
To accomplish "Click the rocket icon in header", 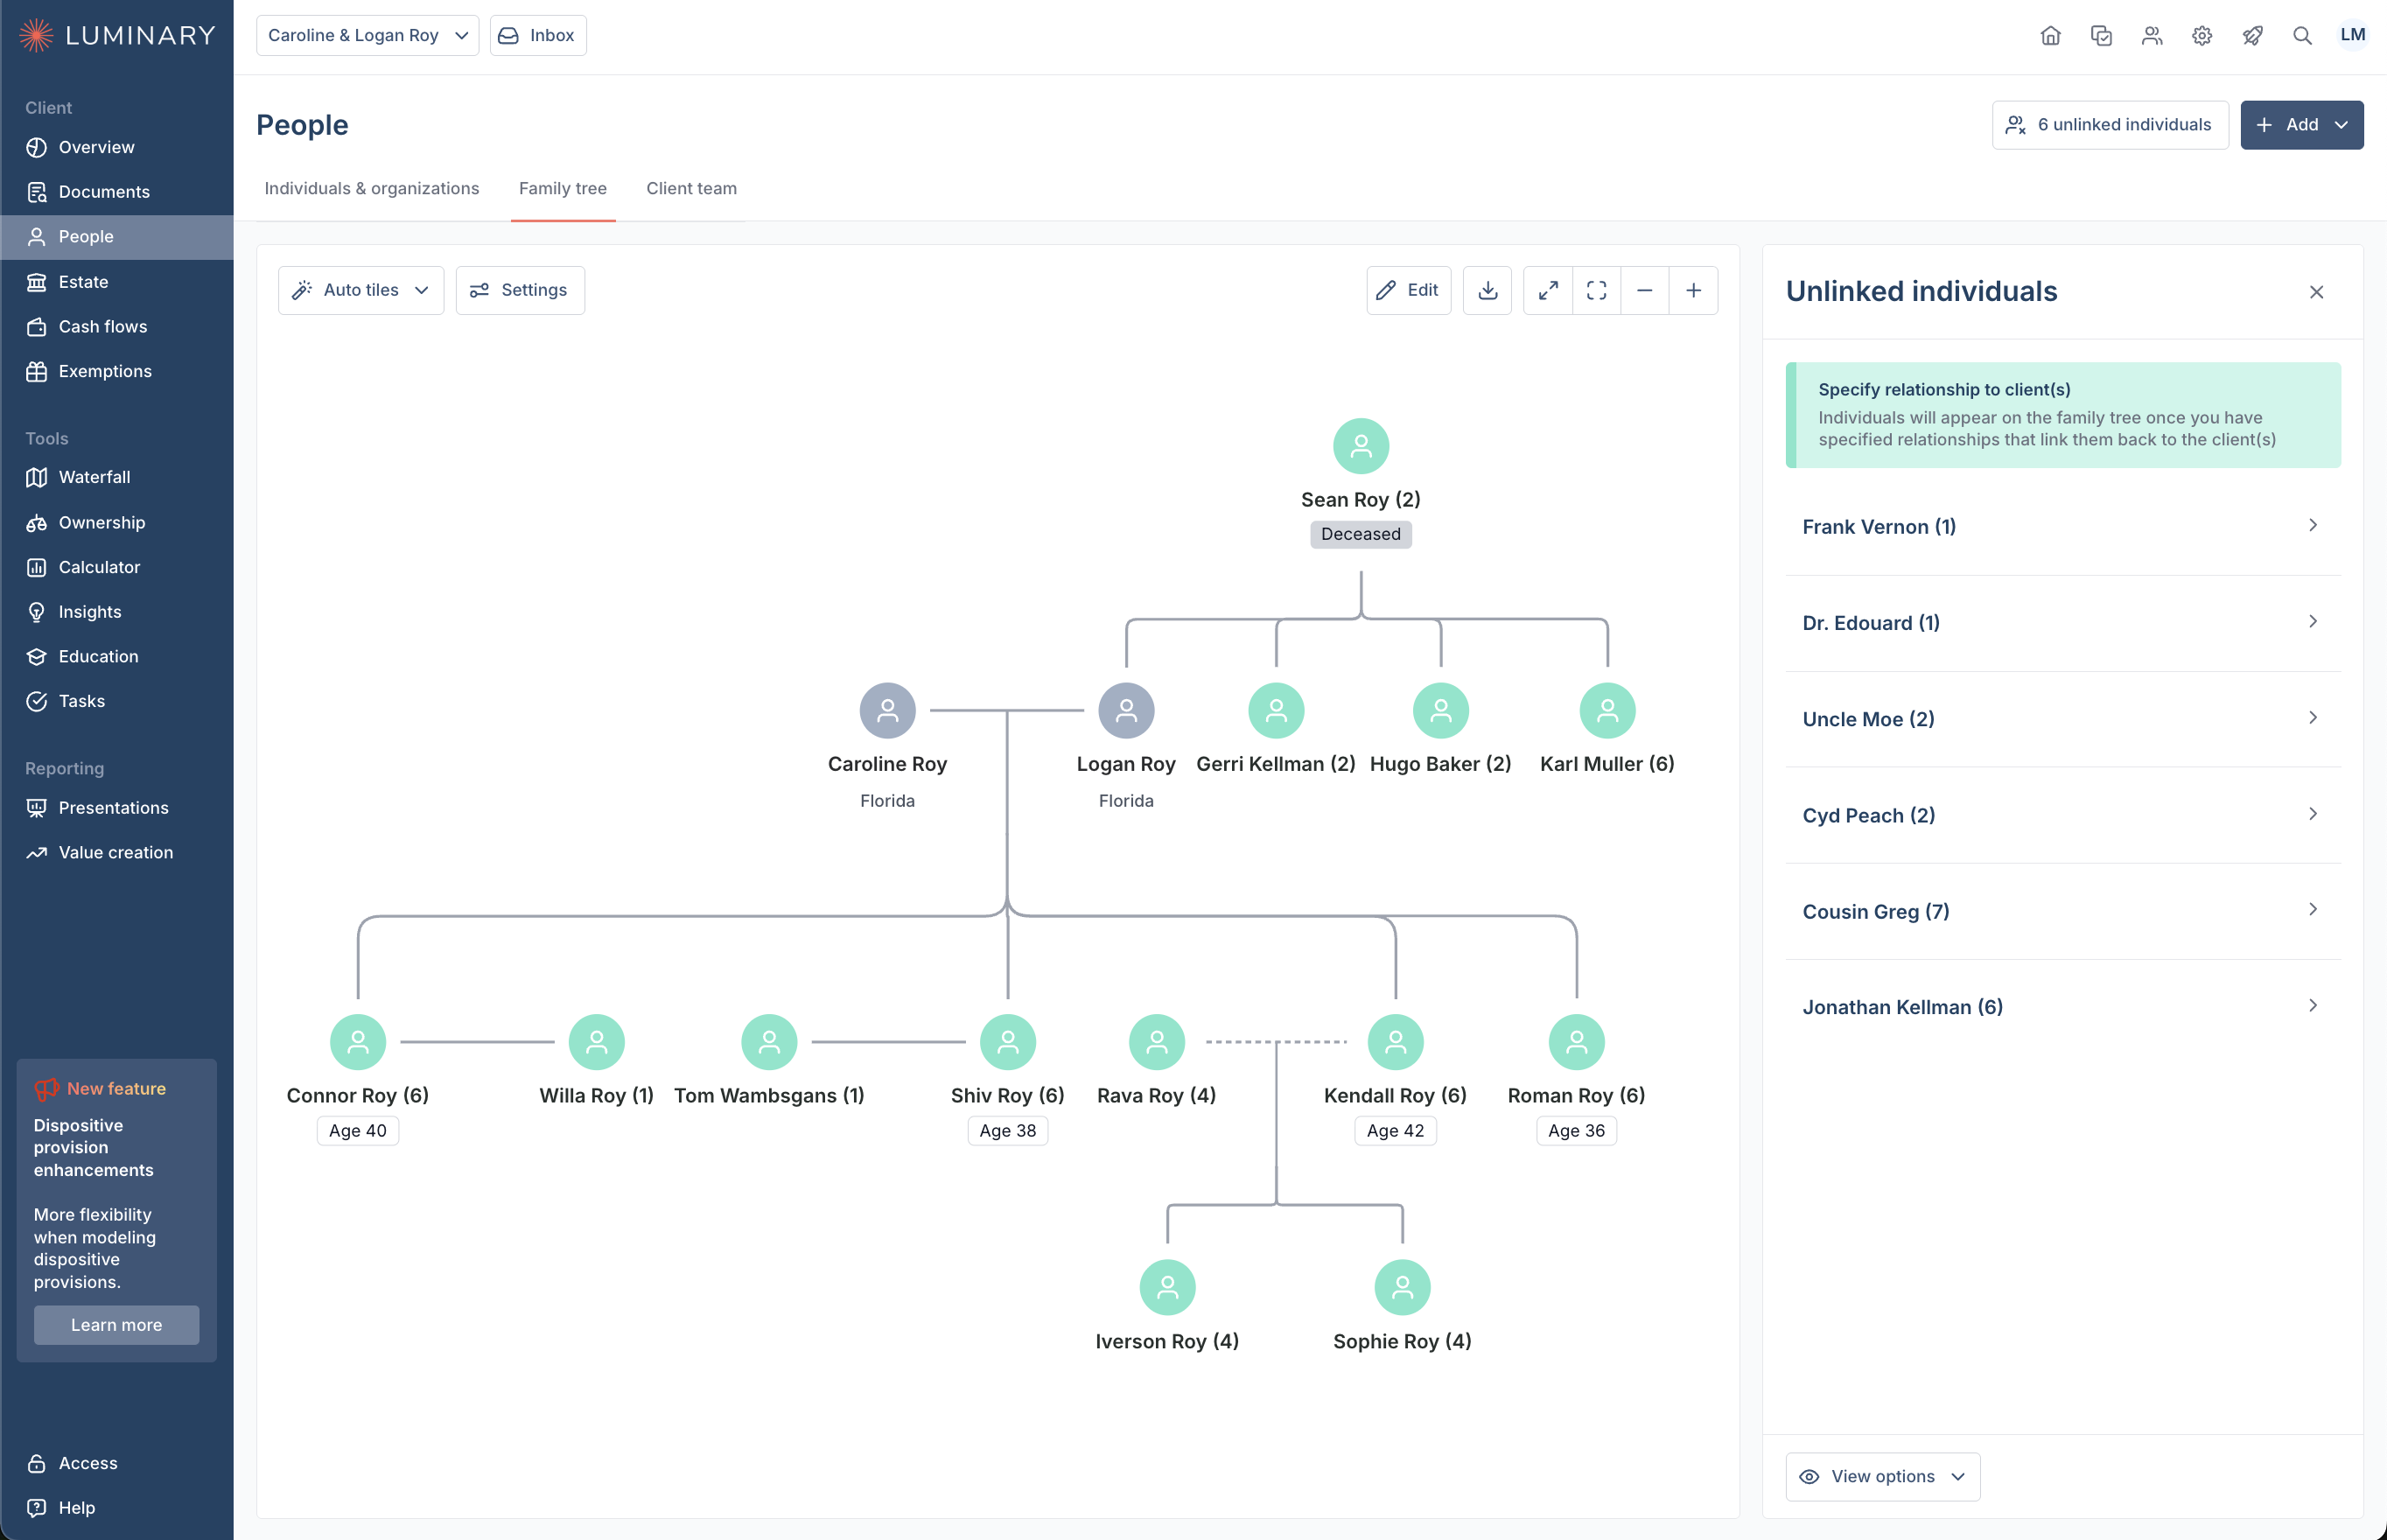I will coord(2252,36).
